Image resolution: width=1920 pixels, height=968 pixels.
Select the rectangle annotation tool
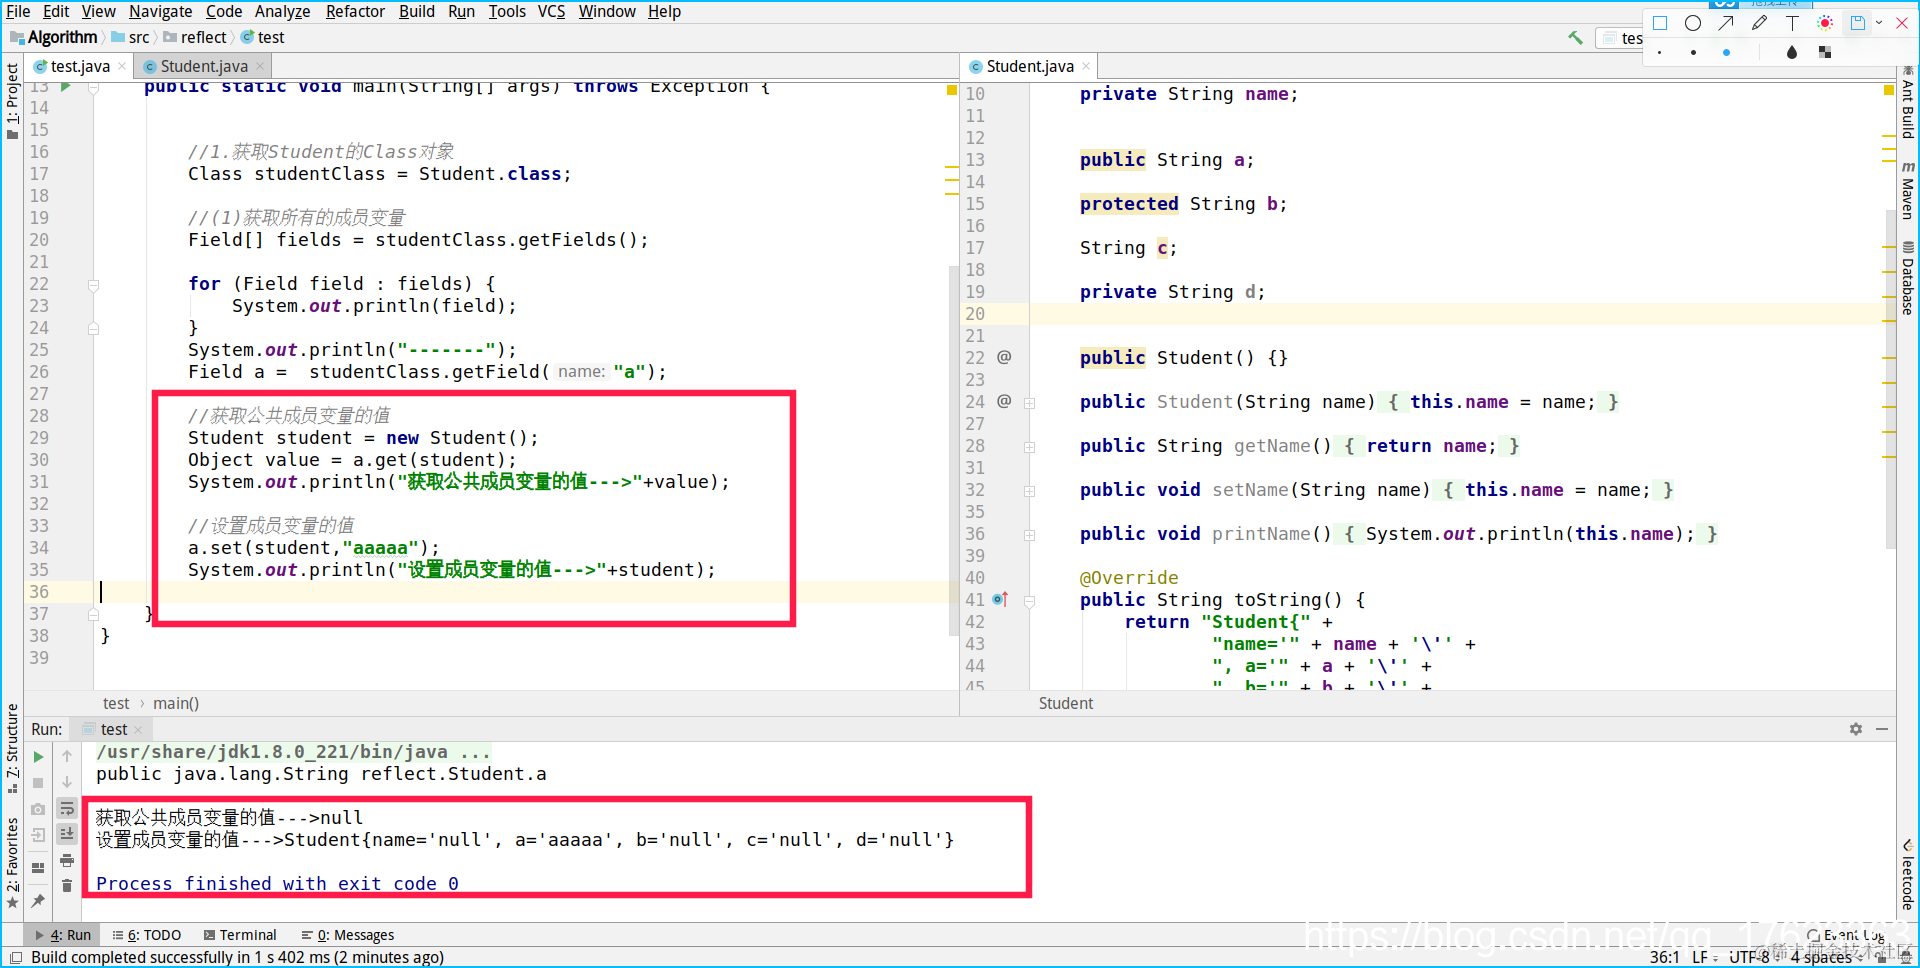[x=1660, y=23]
